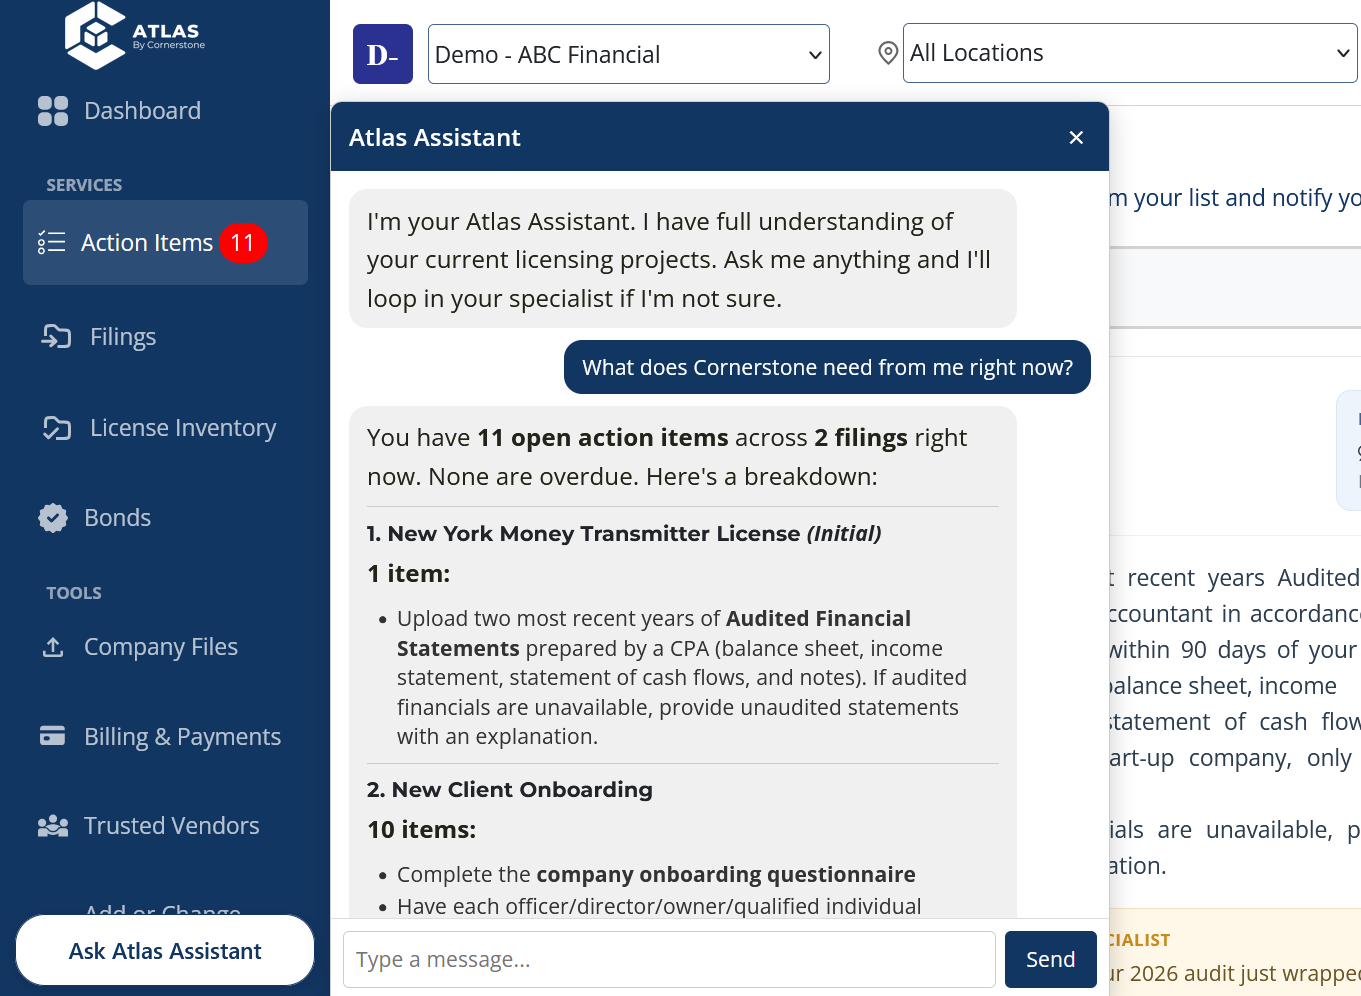The width and height of the screenshot is (1361, 996).
Task: Click the red 11 badge on Action Items
Action: coord(243,243)
